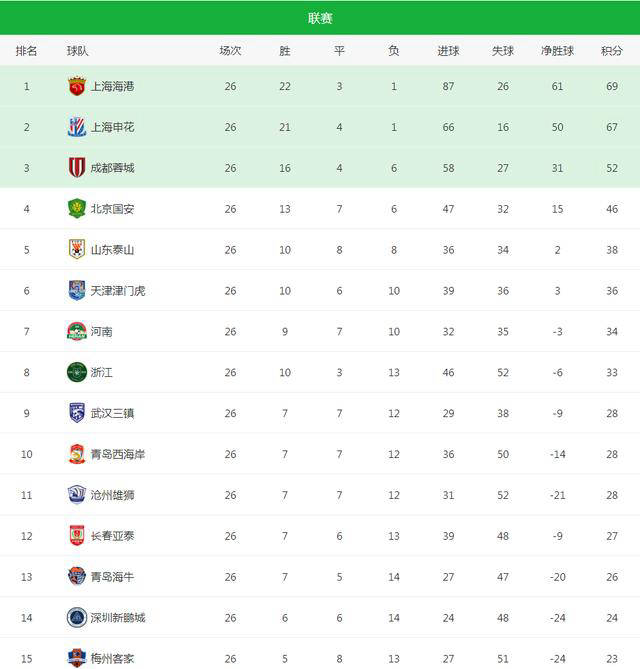This screenshot has width=640, height=669.
Task: Click the Tianjin Jinmen Tiger (天津津门虎) logo
Action: [x=77, y=291]
